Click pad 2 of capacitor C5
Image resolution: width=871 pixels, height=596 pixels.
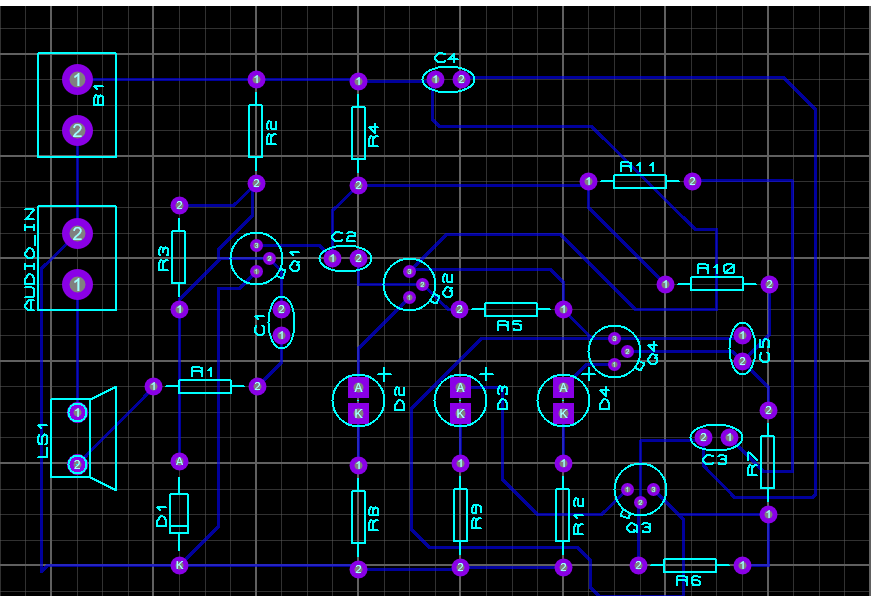point(742,360)
